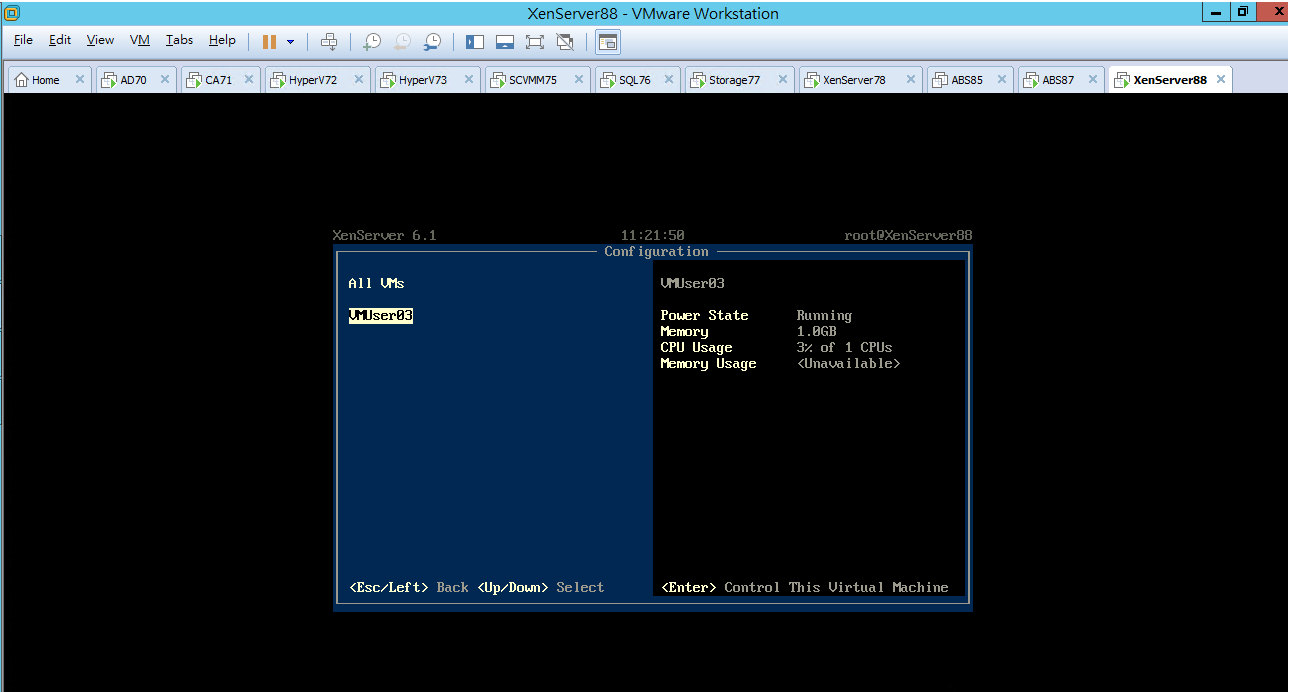Open the File menu
Screen dimensions: 1289x692
[23, 40]
